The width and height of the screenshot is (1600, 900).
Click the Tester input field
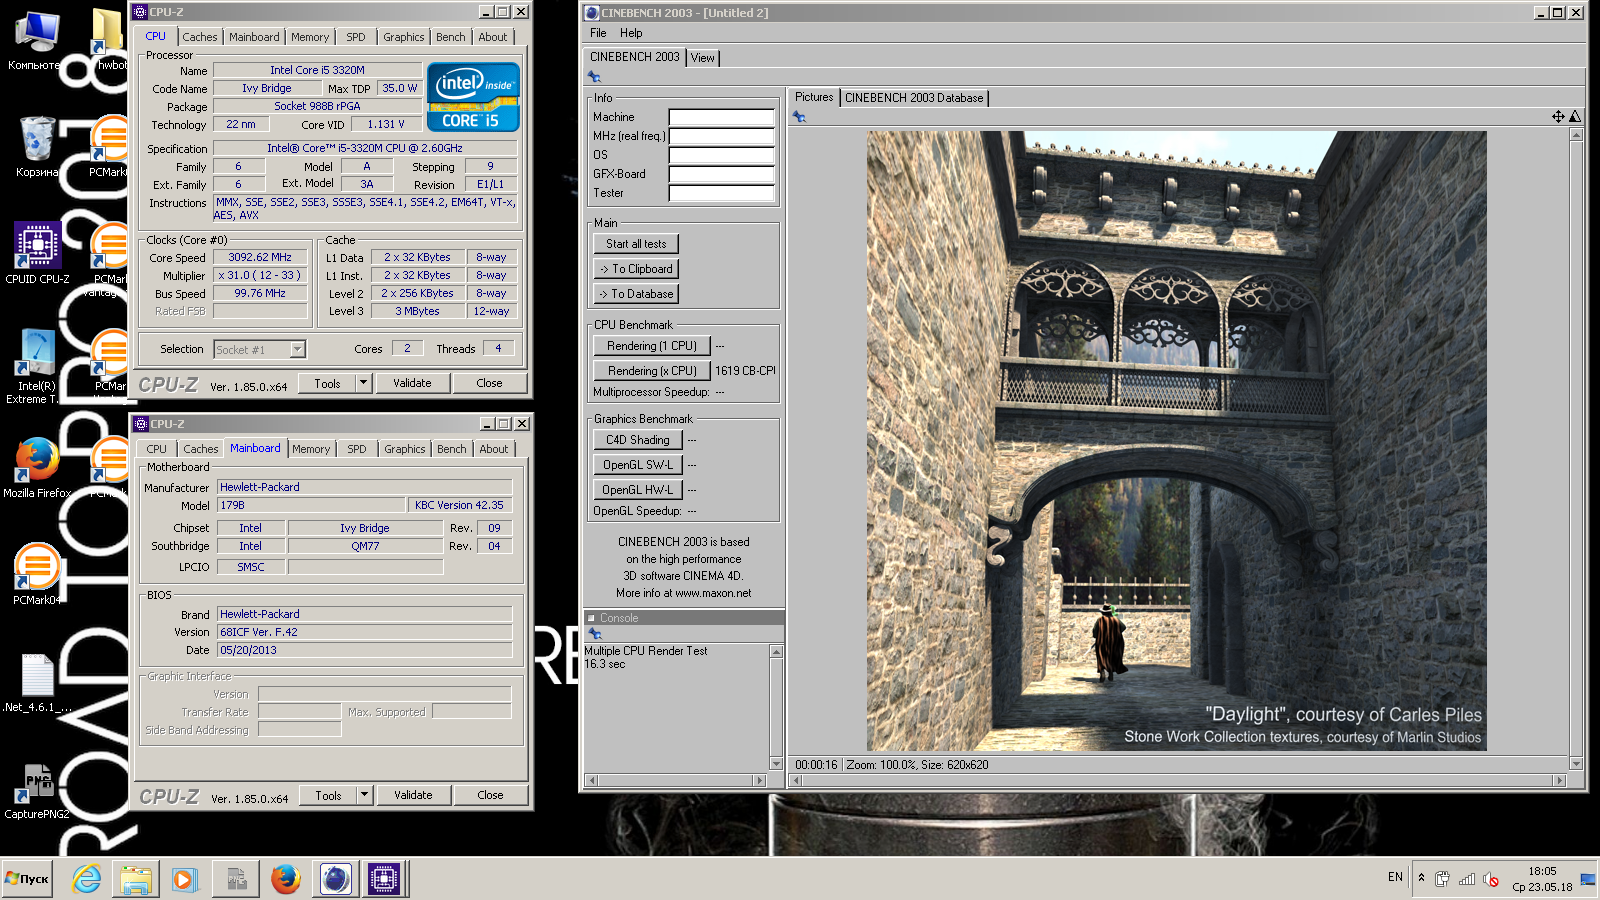(x=722, y=193)
